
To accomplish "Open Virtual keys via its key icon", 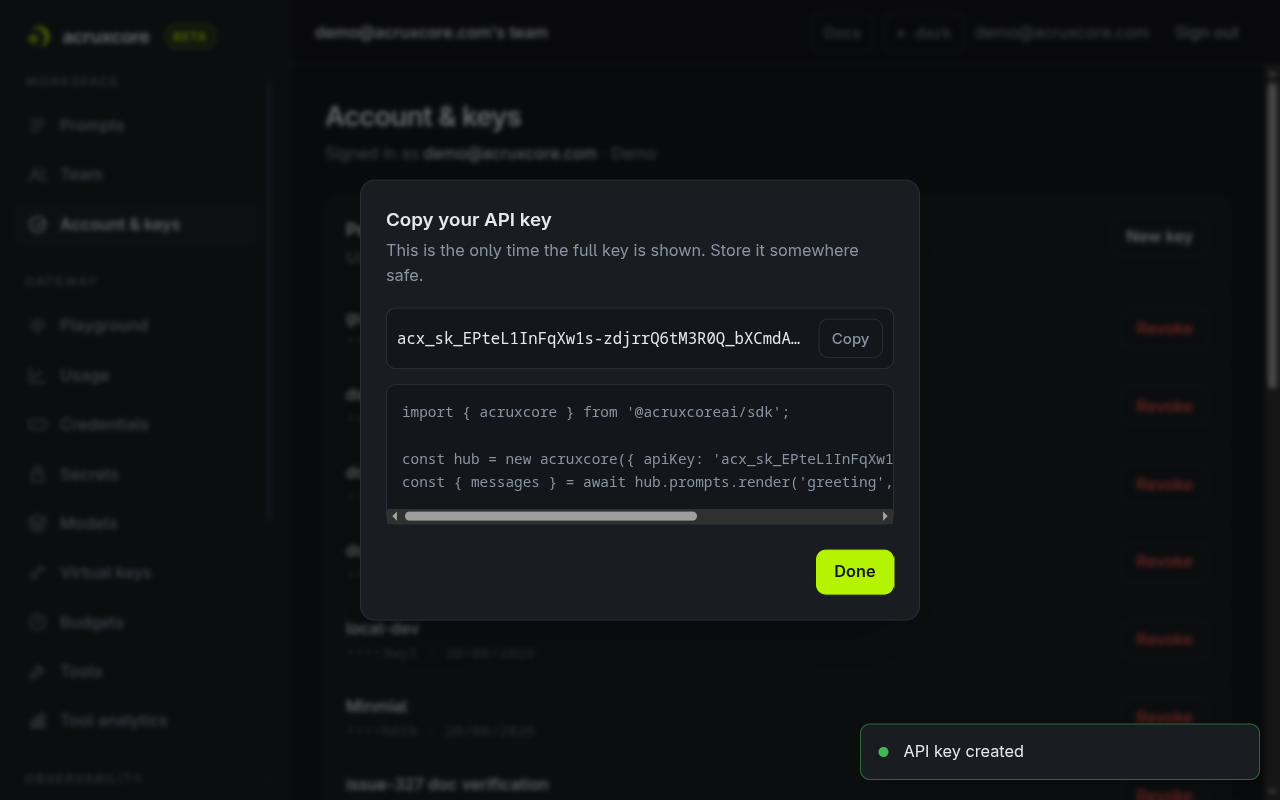I will [x=38, y=572].
